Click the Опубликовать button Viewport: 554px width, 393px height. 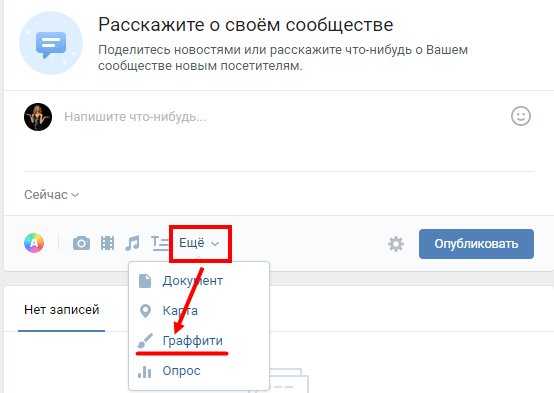tap(476, 244)
